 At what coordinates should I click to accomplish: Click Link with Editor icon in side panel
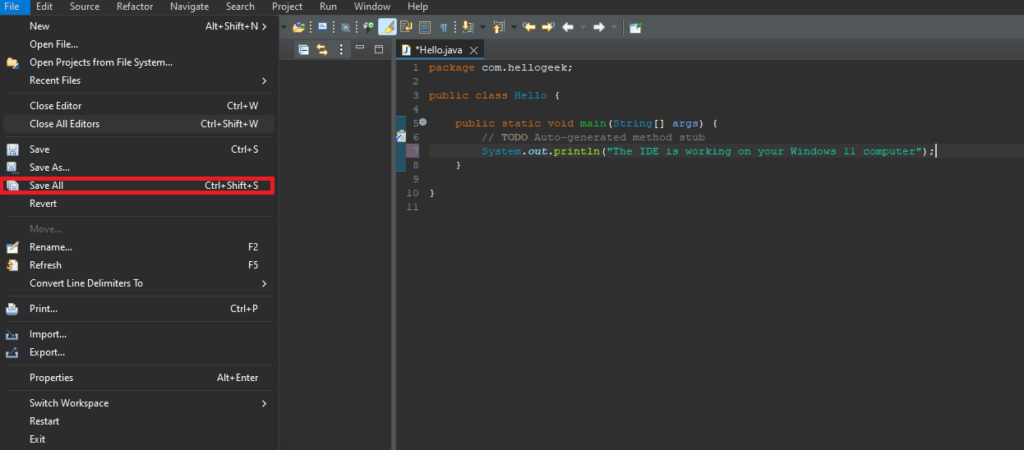click(323, 50)
